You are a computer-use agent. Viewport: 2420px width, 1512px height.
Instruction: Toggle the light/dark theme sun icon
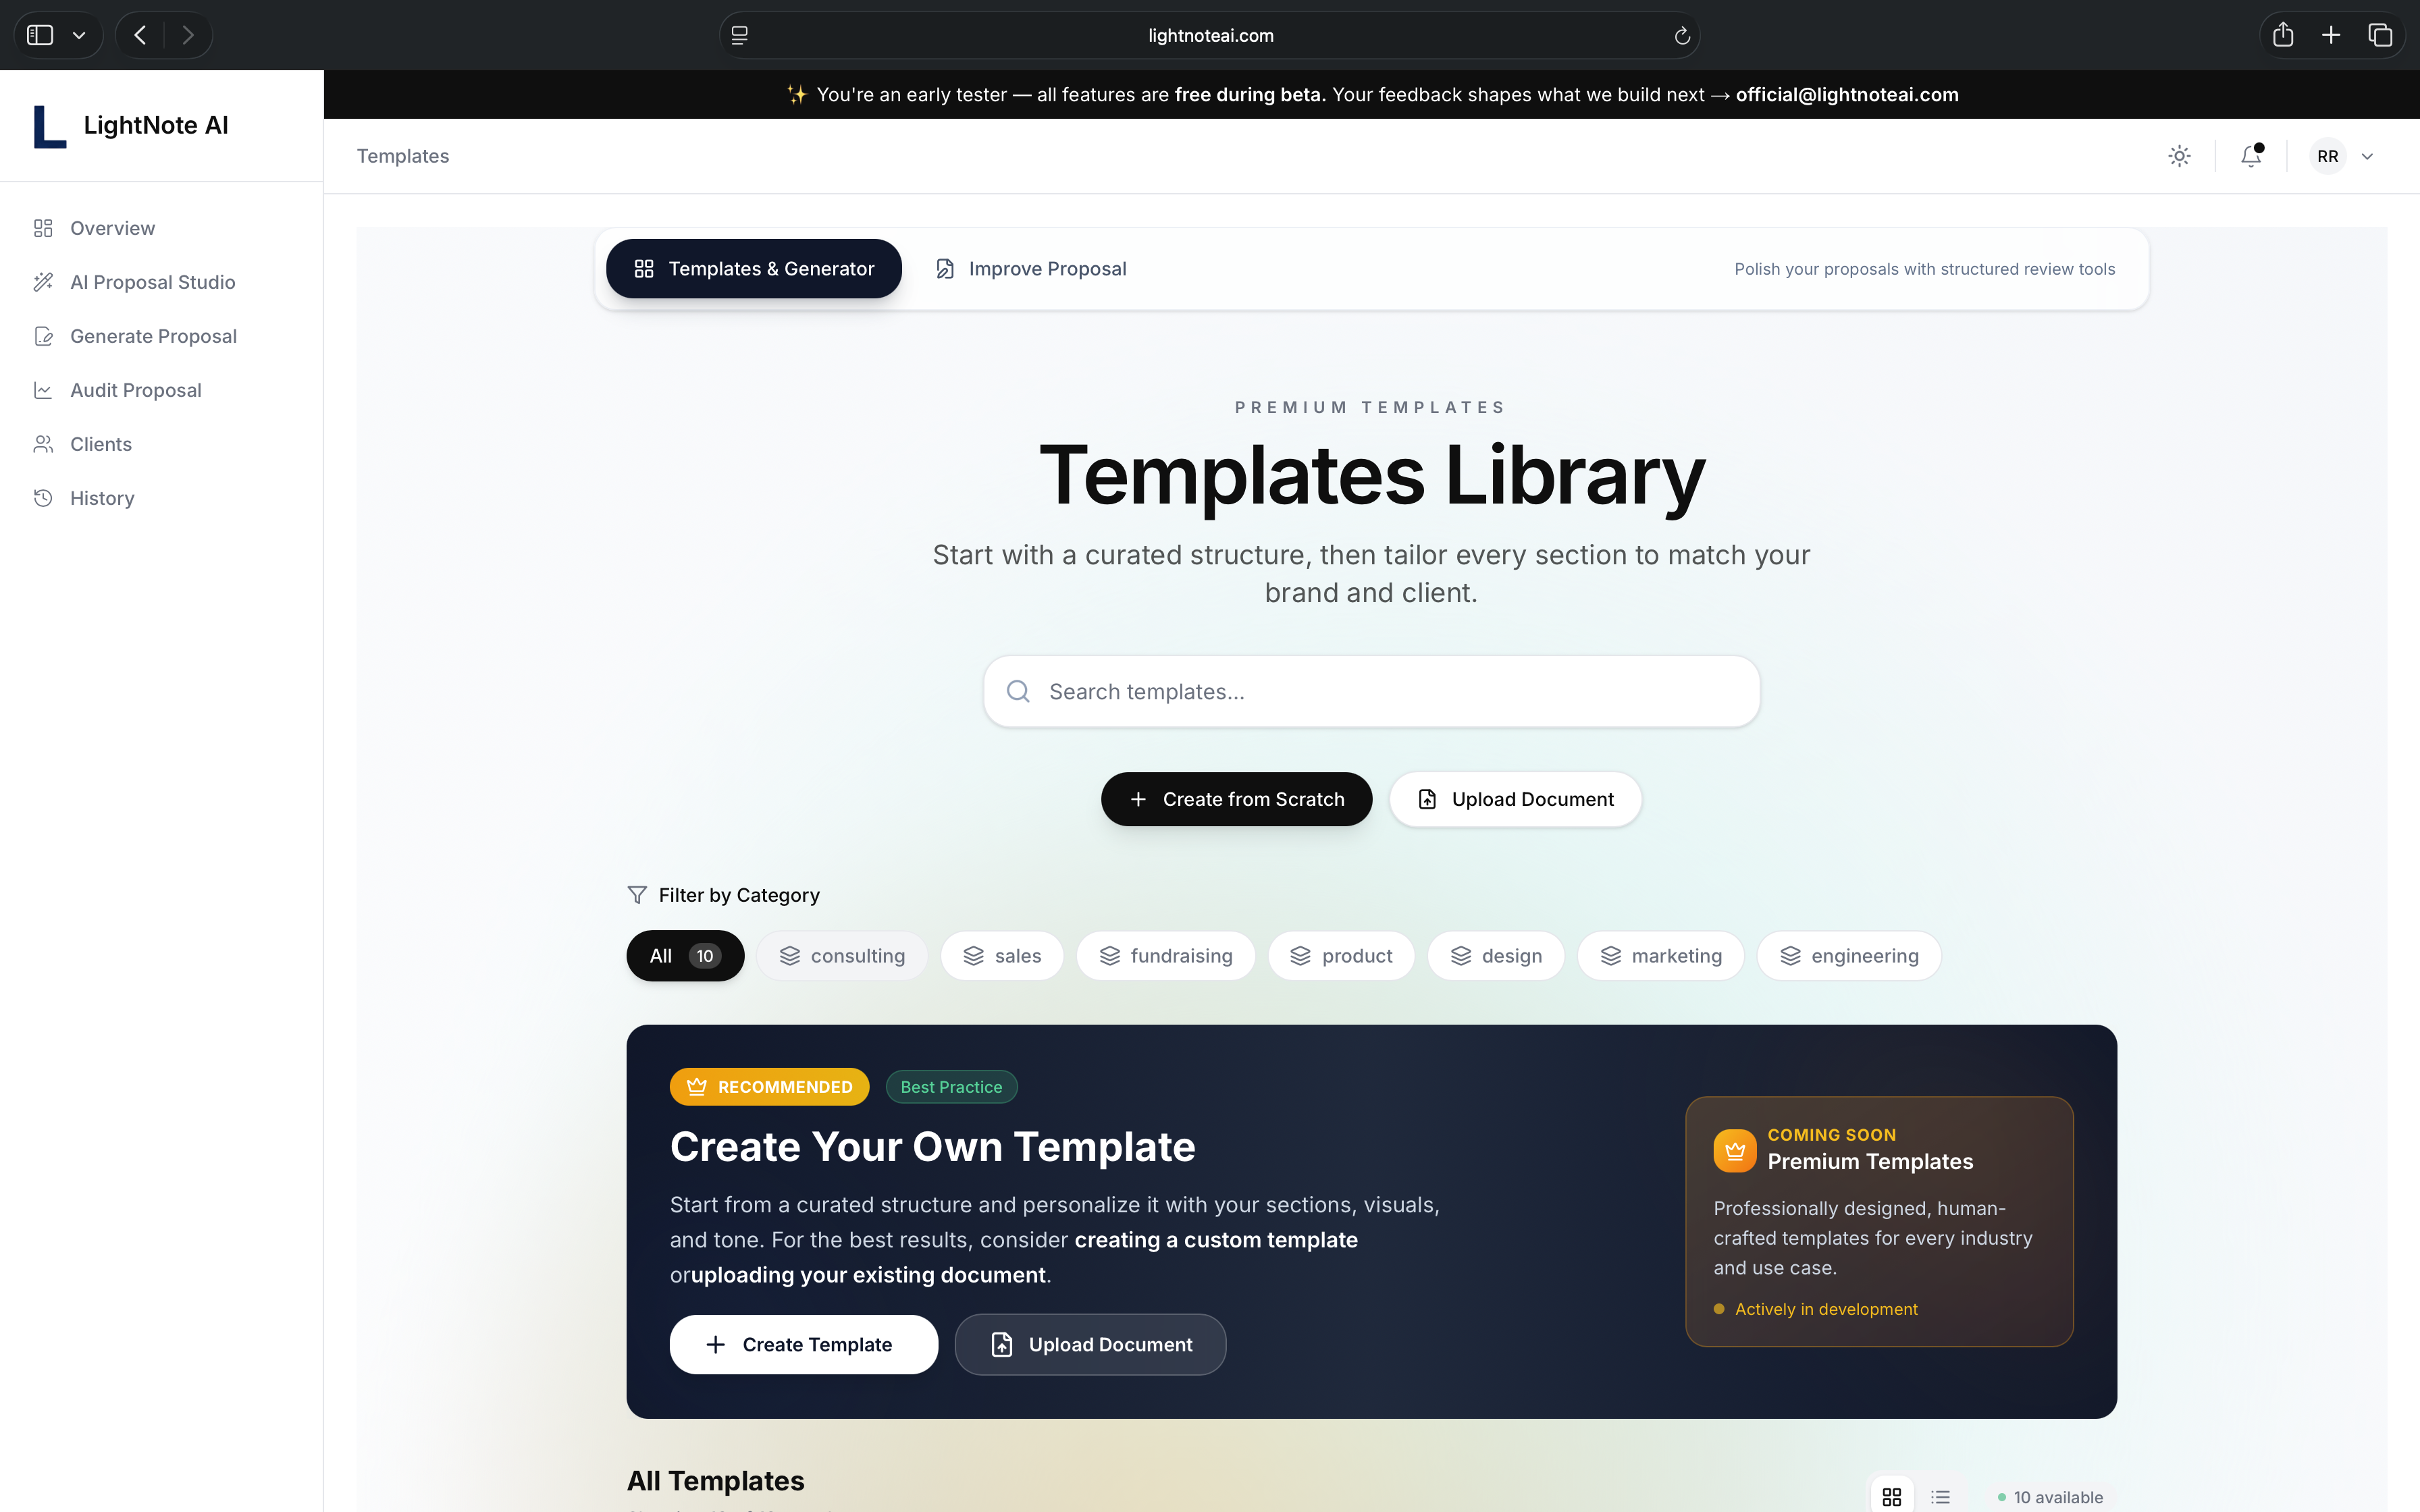2179,156
